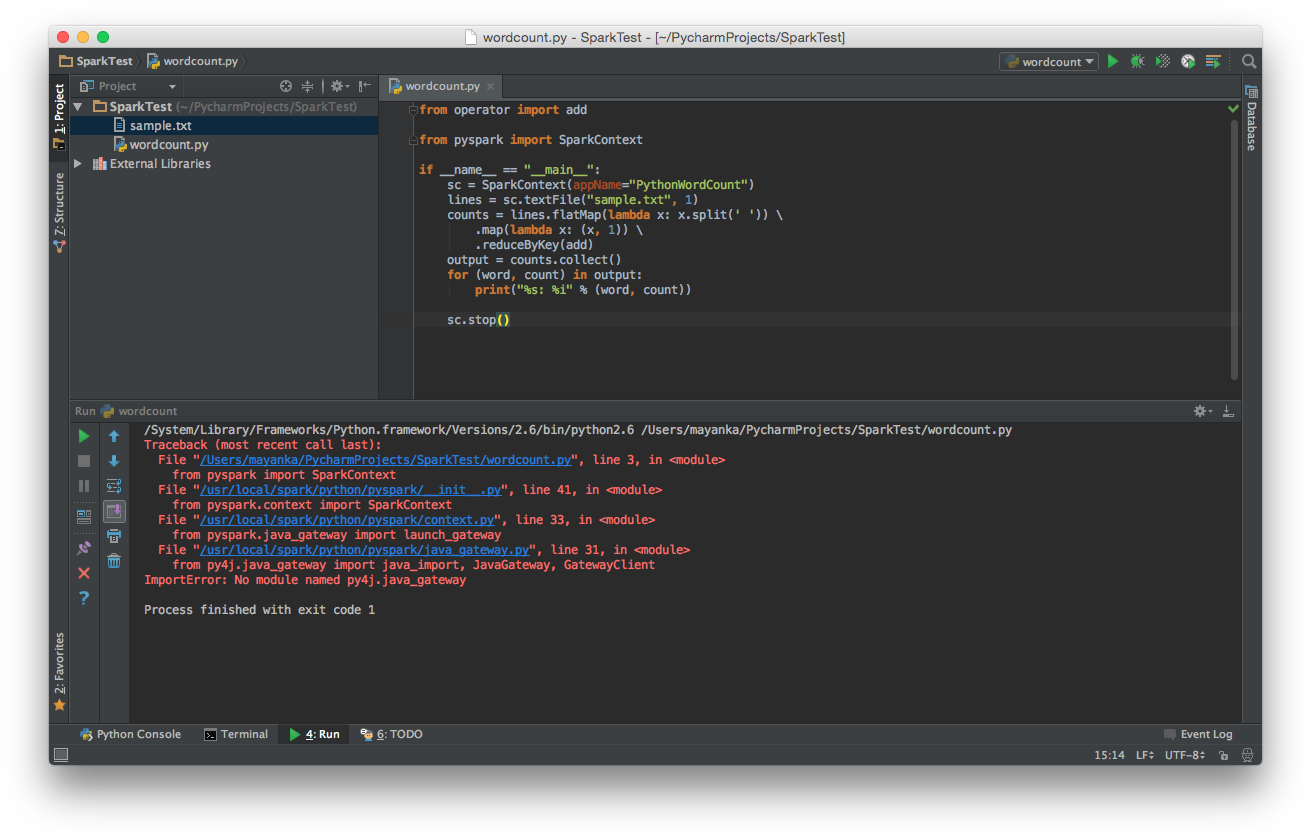The image size is (1310, 838).
Task: Switch to wordcount.py editor tab
Action: click(x=441, y=86)
